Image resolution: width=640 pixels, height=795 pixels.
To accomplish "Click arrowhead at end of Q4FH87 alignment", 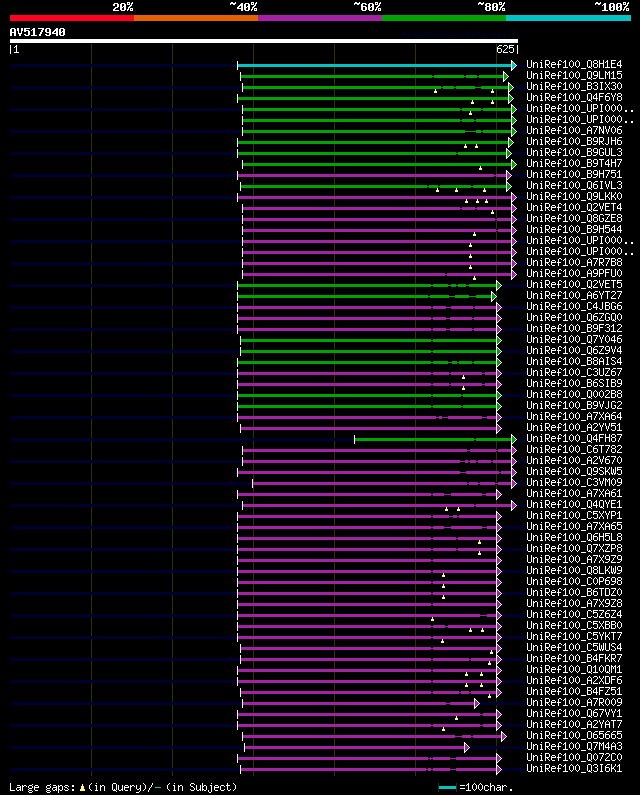I will 514,439.
